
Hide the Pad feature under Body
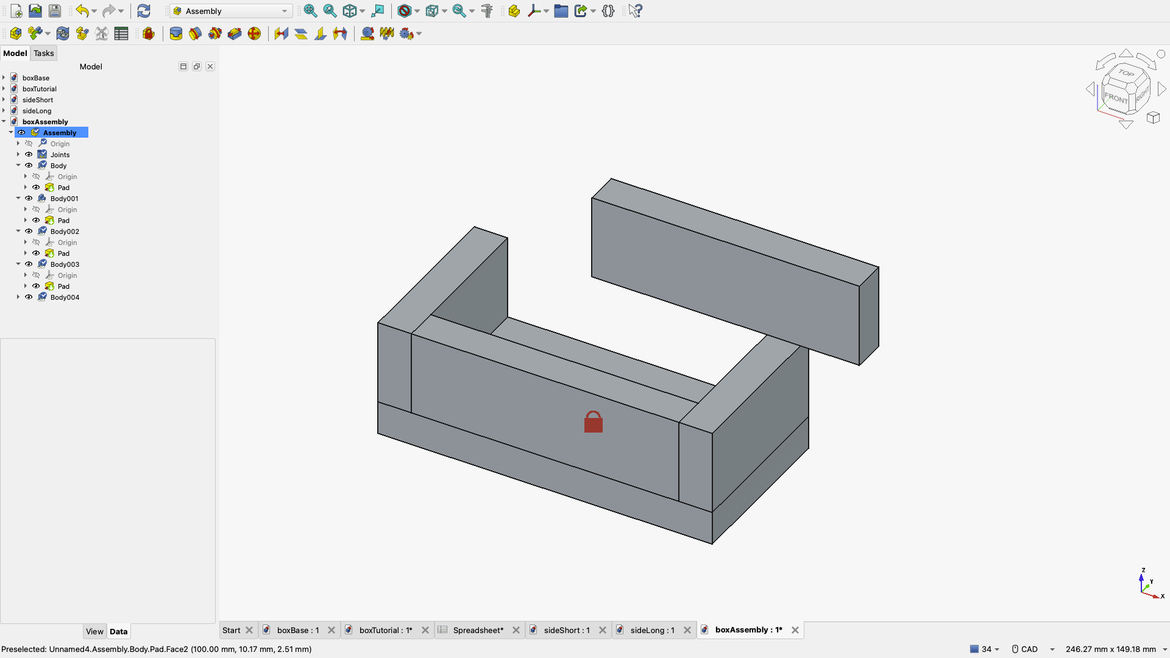coord(35,188)
